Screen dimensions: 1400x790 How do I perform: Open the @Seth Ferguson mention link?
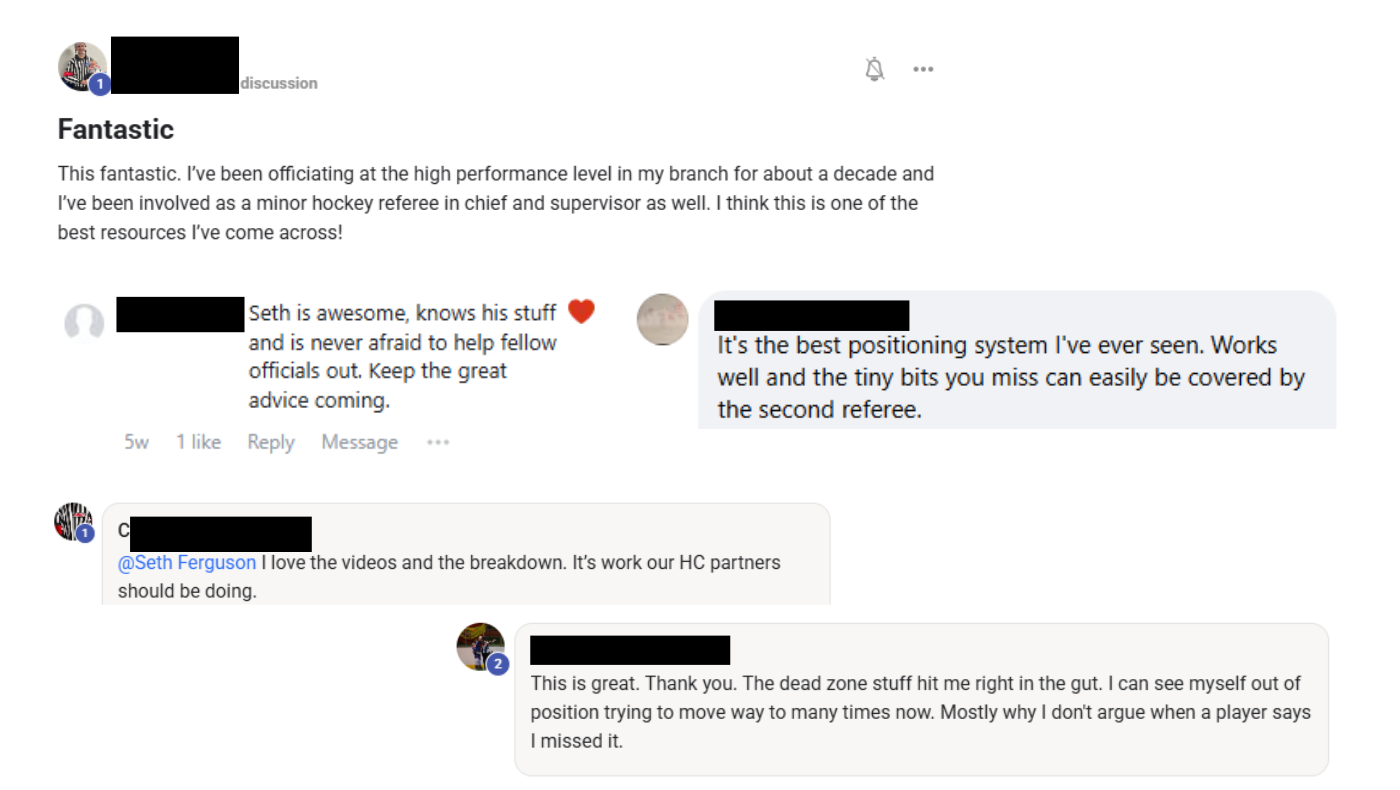(187, 563)
